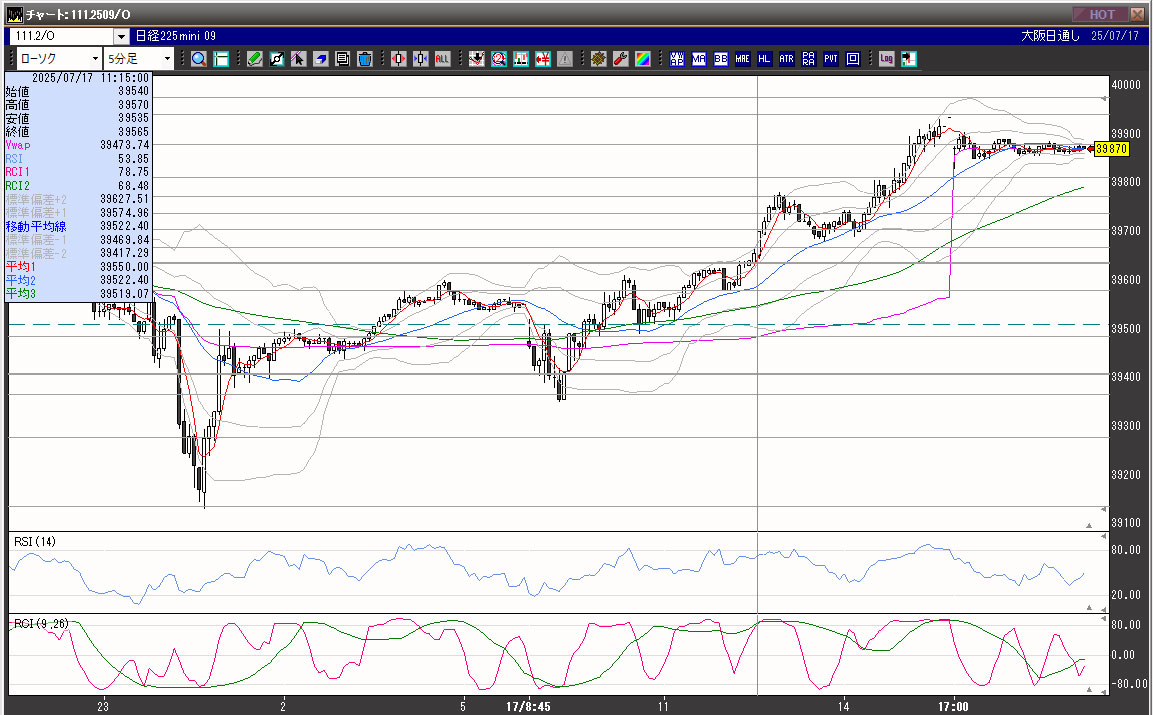Toggle the ATR indicator button

point(787,59)
